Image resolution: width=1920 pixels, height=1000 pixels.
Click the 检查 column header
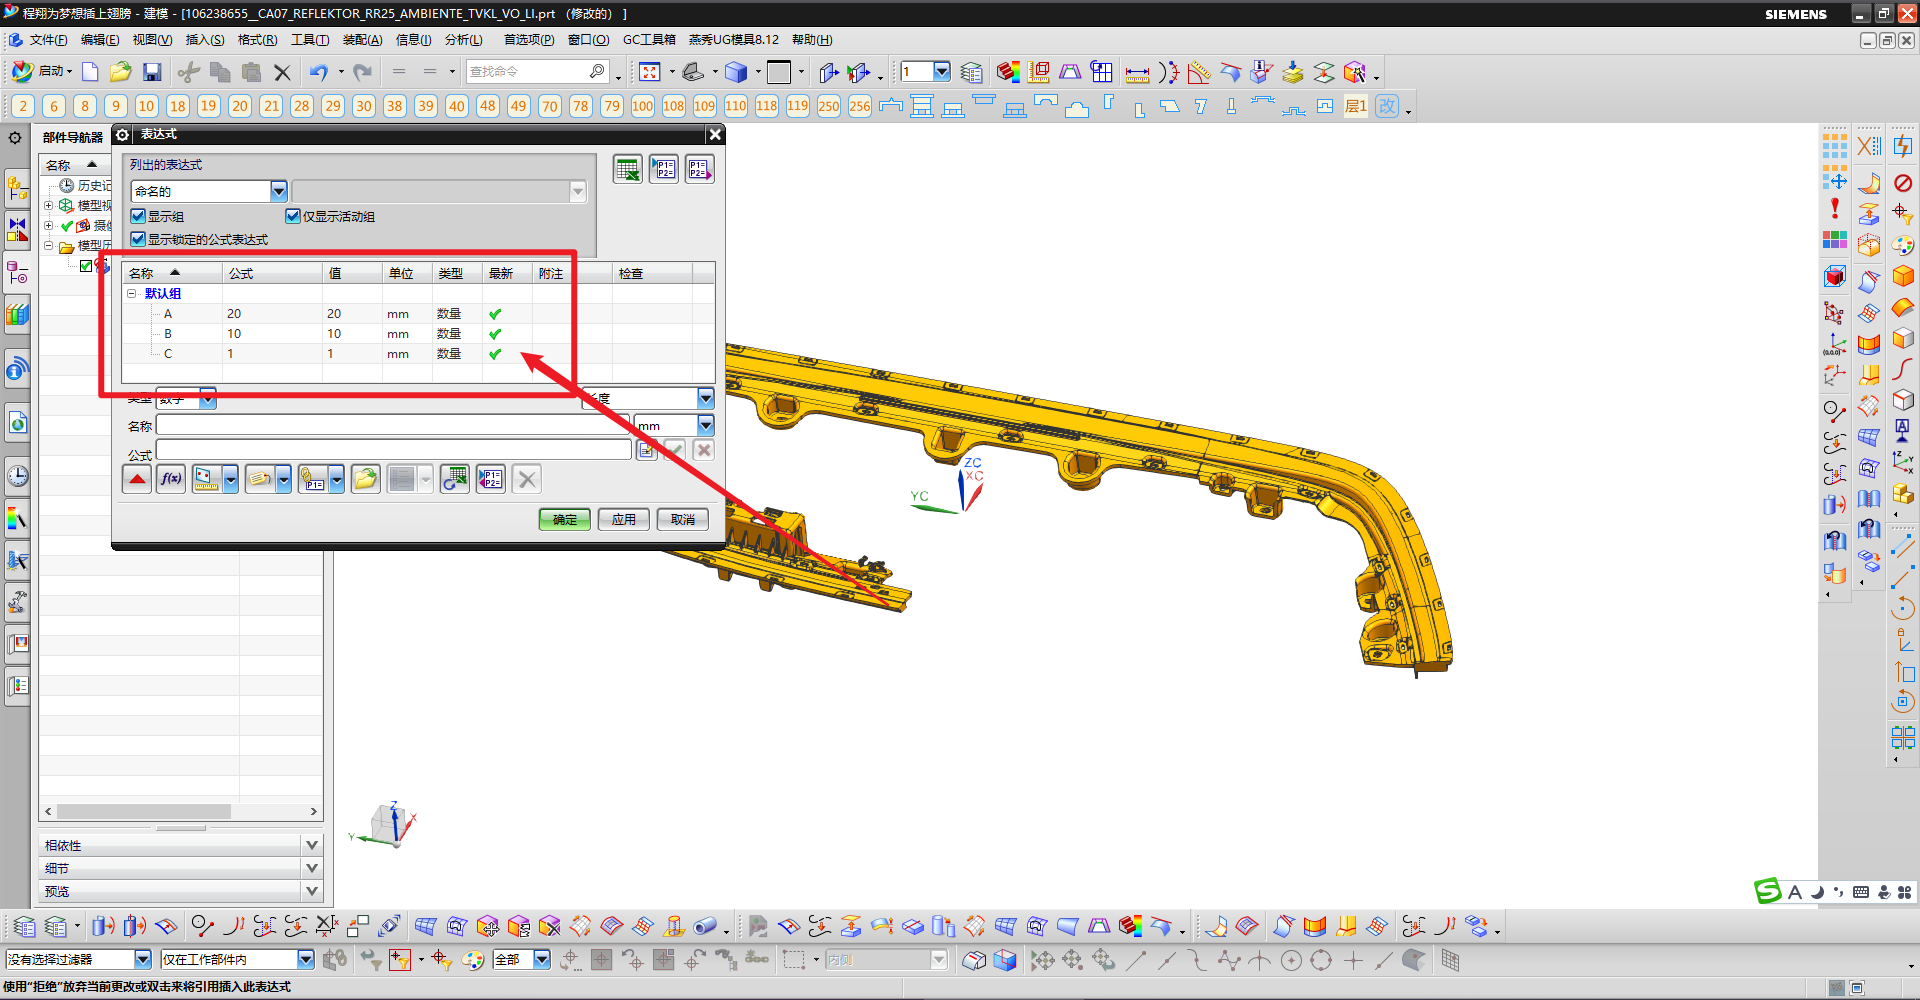[x=652, y=274]
